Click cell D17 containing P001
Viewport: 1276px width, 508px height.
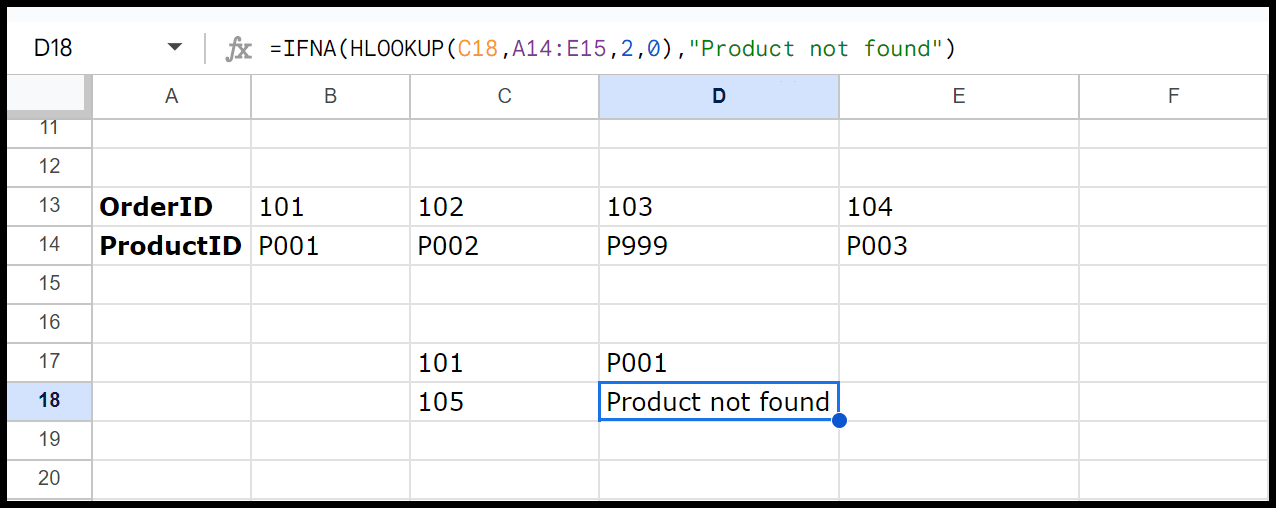[719, 363]
